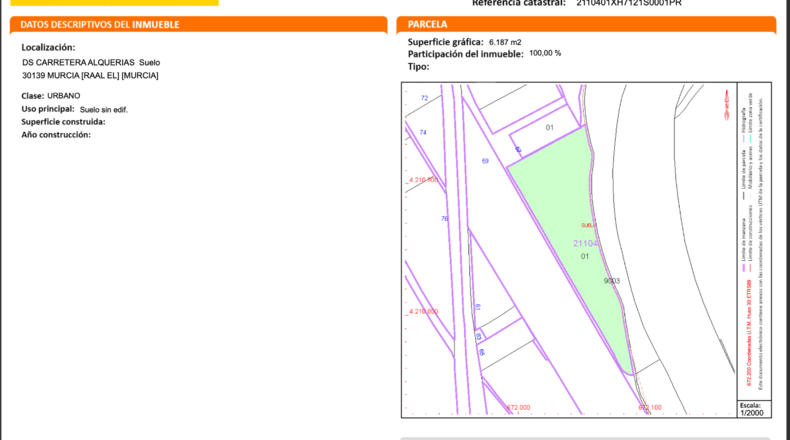Viewport: 790px width, 440px height.
Task: Click the 'Clase:' label
Action: [33, 96]
